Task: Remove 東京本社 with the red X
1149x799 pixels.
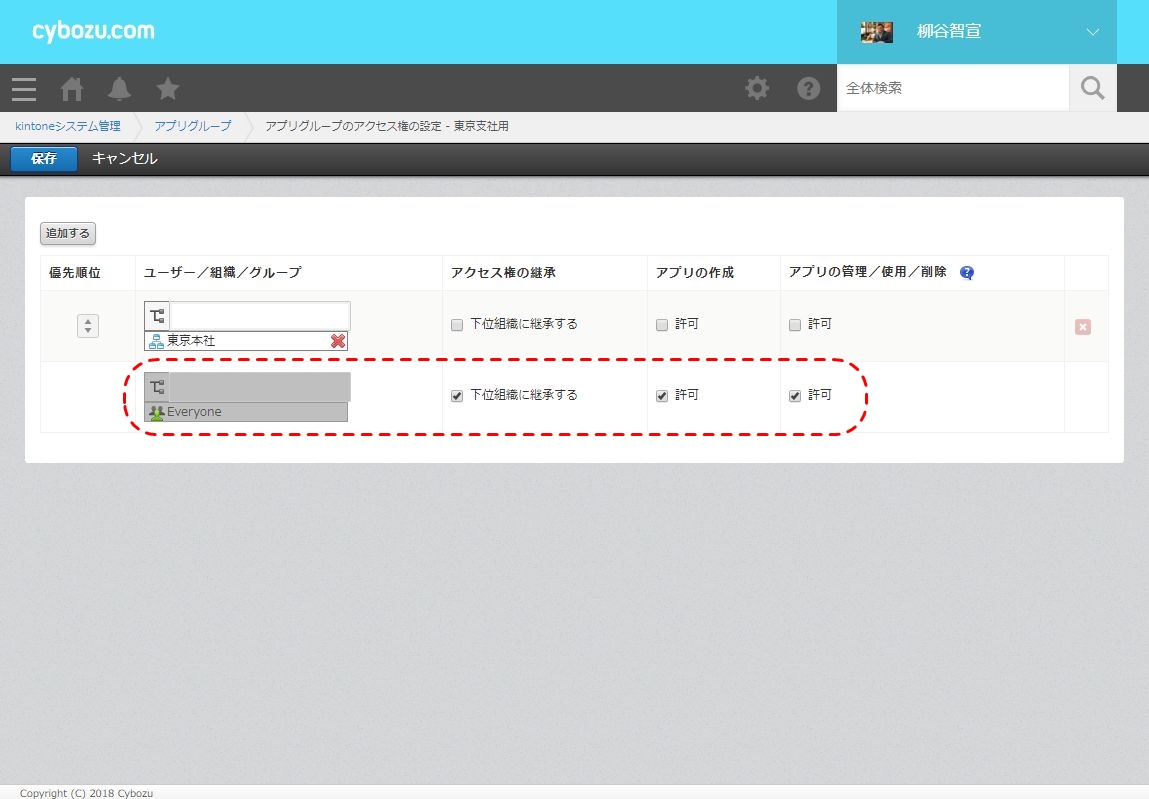Action: pyautogui.click(x=338, y=341)
